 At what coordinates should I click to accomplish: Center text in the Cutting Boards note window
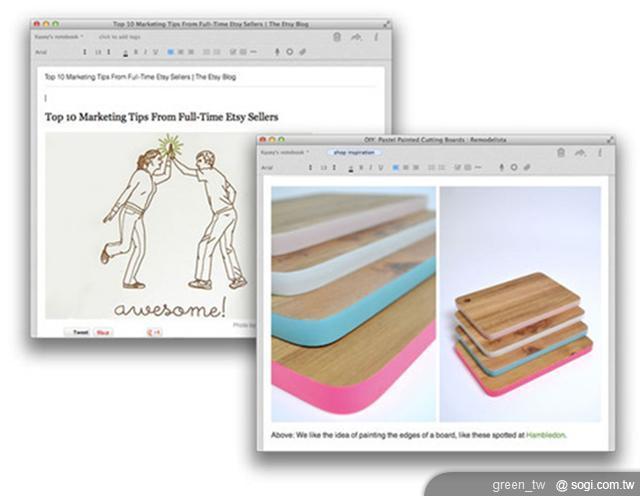point(406,167)
